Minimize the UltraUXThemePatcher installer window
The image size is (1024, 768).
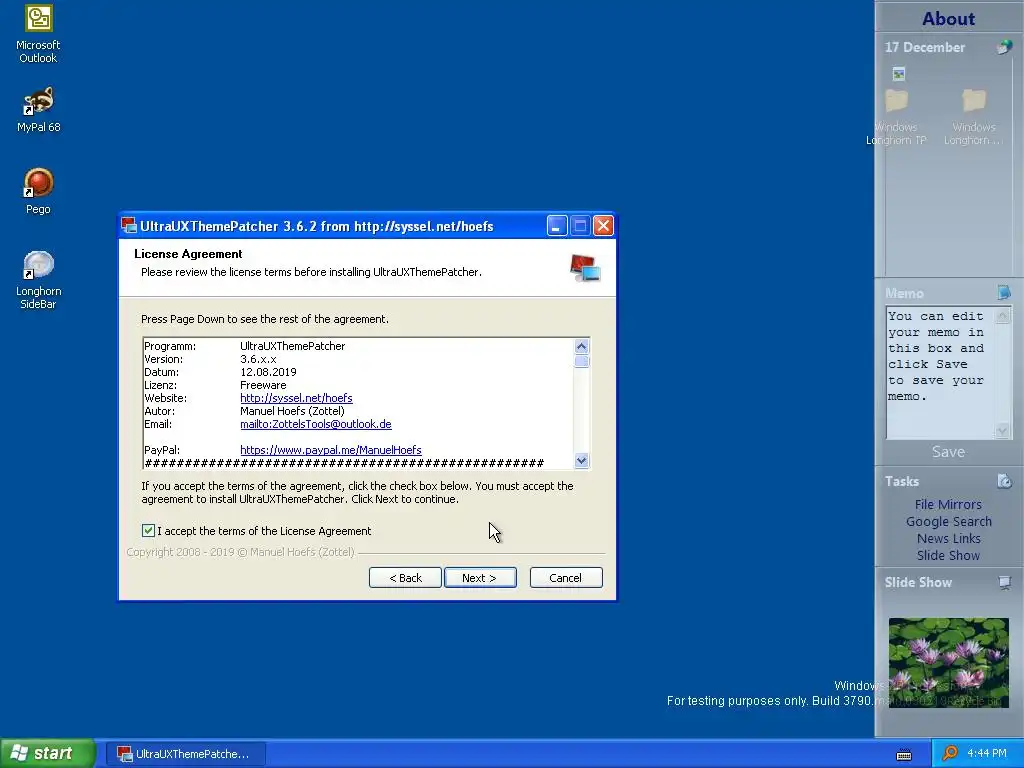pyautogui.click(x=556, y=226)
